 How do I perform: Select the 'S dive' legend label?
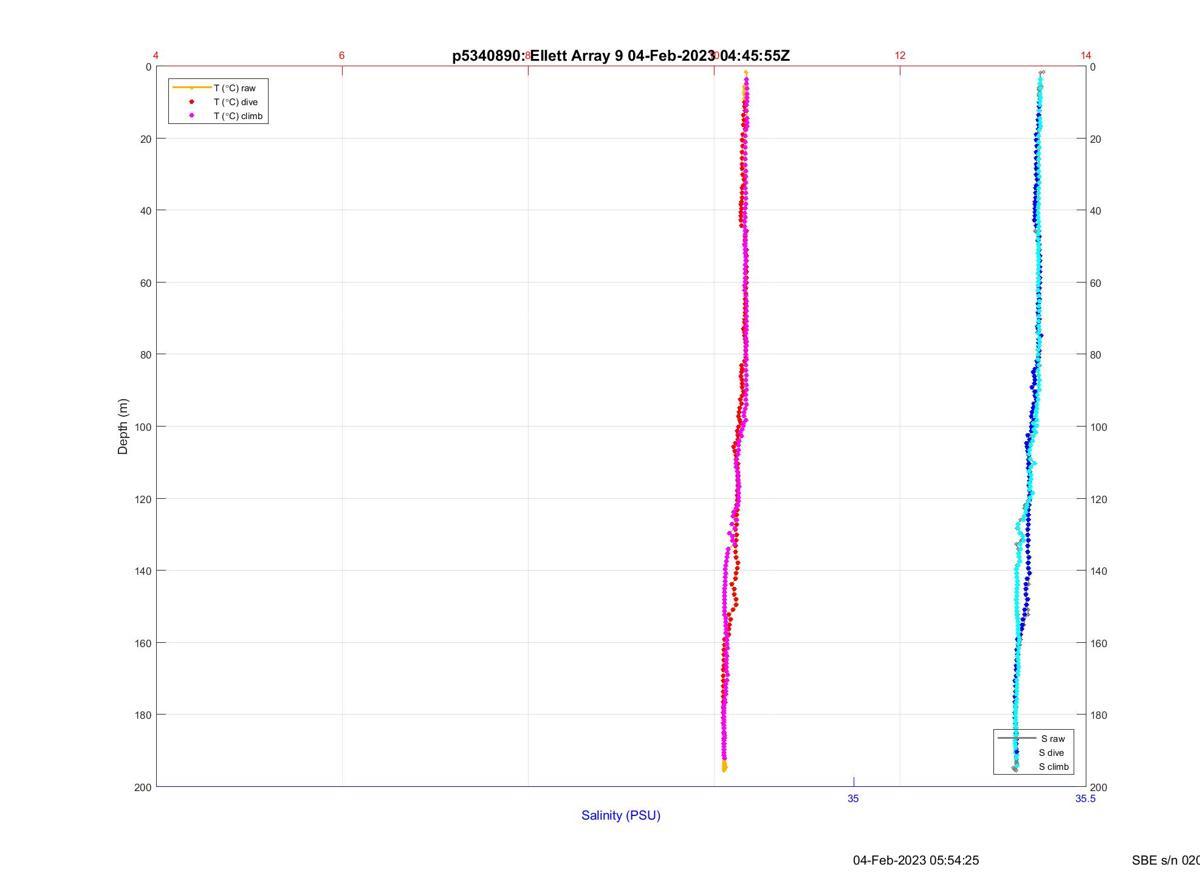click(x=1051, y=752)
